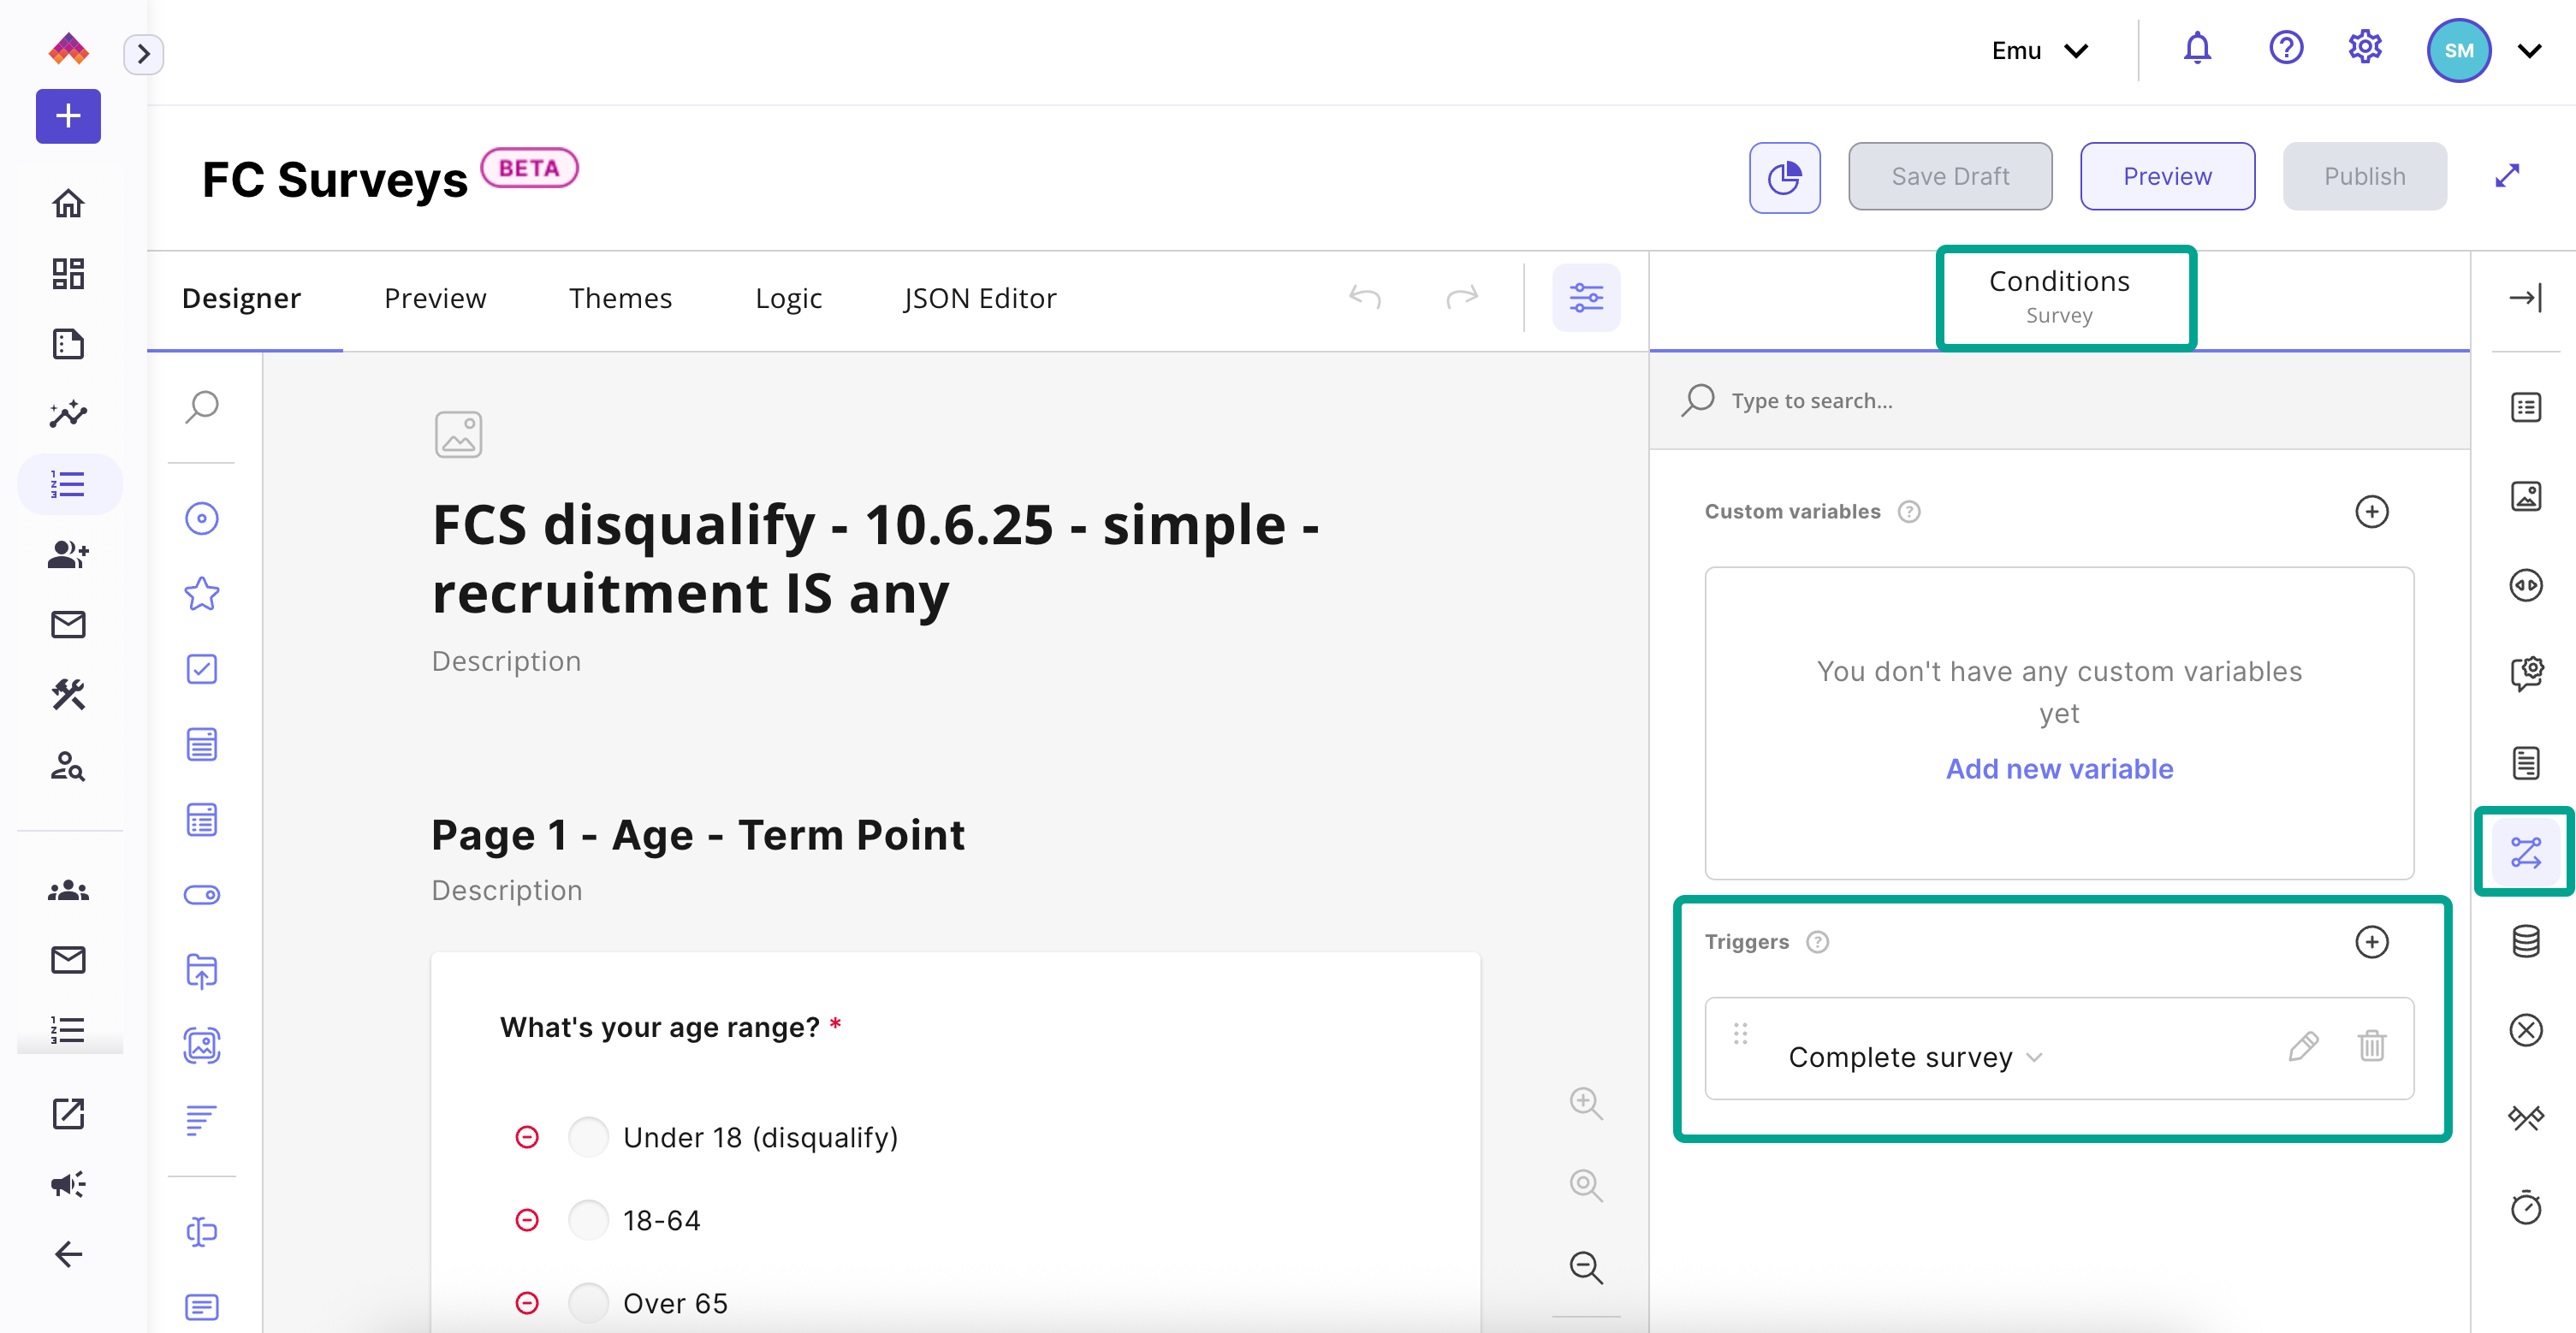Image resolution: width=2576 pixels, height=1333 pixels.
Task: Switch to the Logic tab
Action: pyautogui.click(x=788, y=298)
